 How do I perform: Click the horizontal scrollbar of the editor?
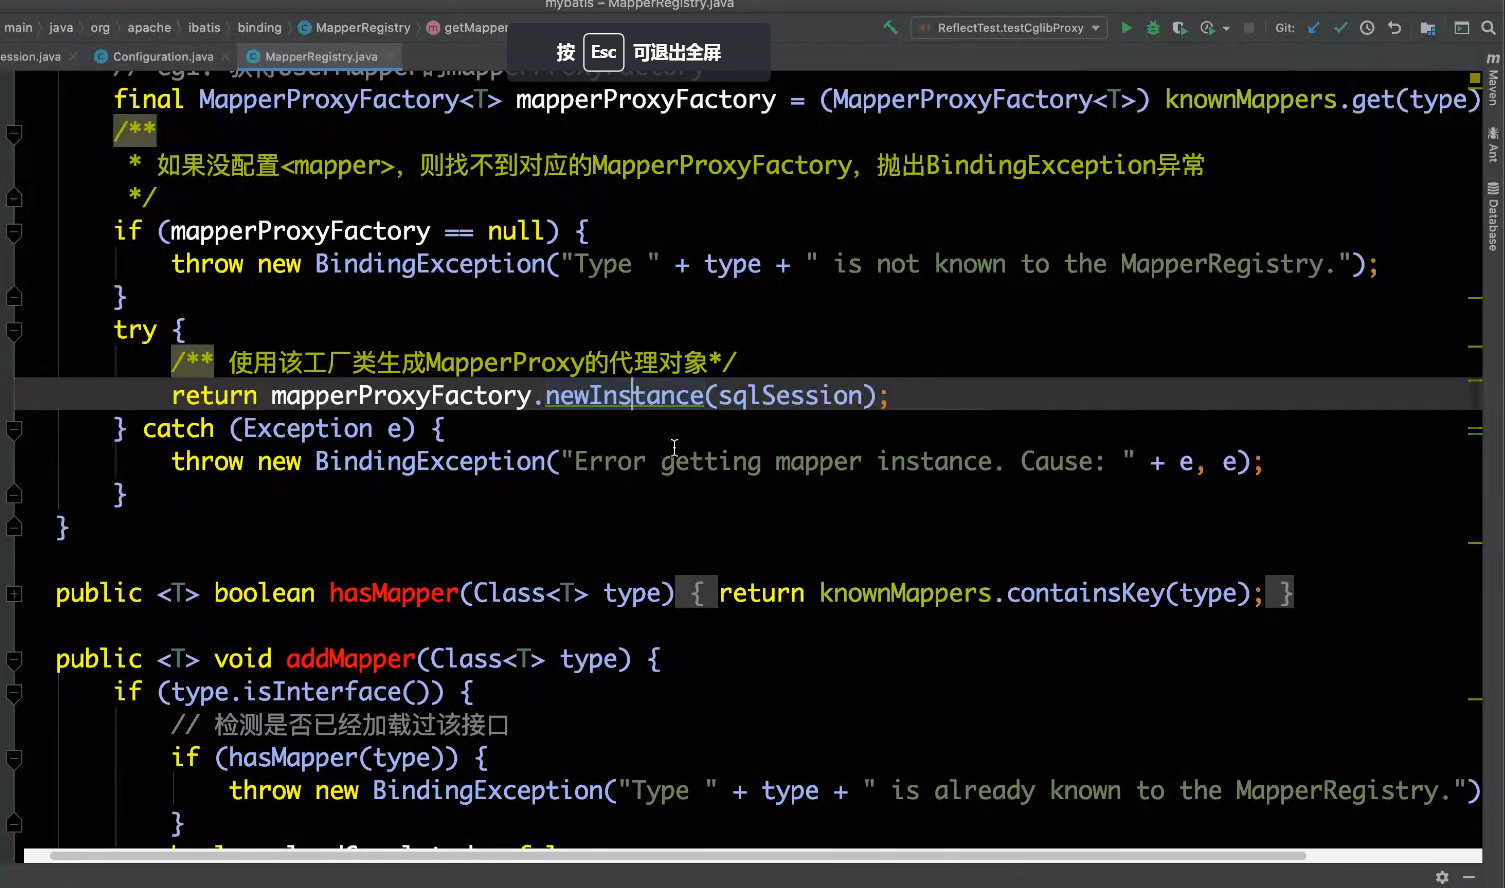pos(677,856)
